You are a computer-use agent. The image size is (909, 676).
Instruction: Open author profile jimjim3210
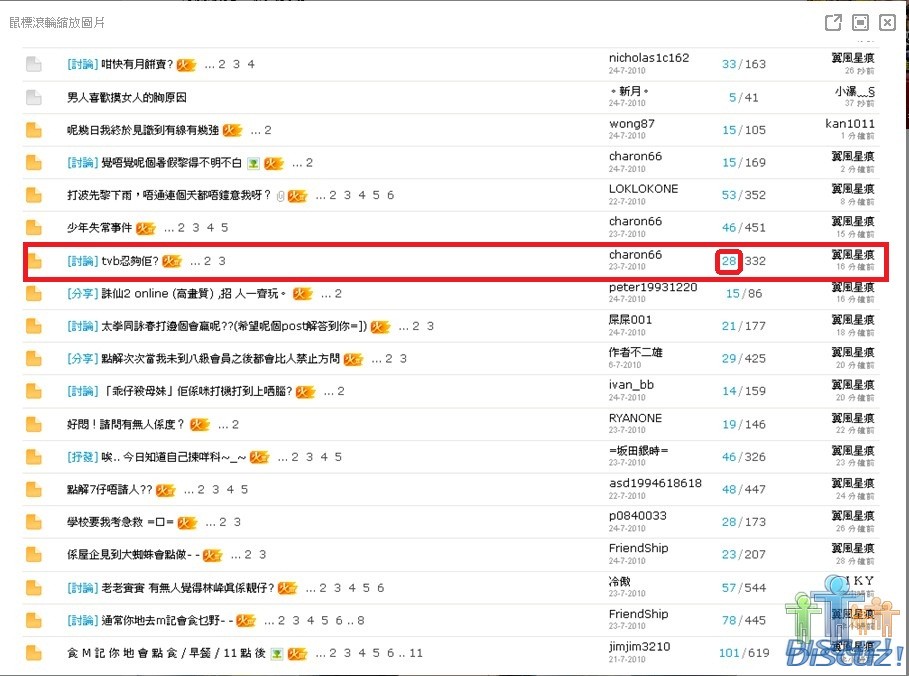[639, 647]
